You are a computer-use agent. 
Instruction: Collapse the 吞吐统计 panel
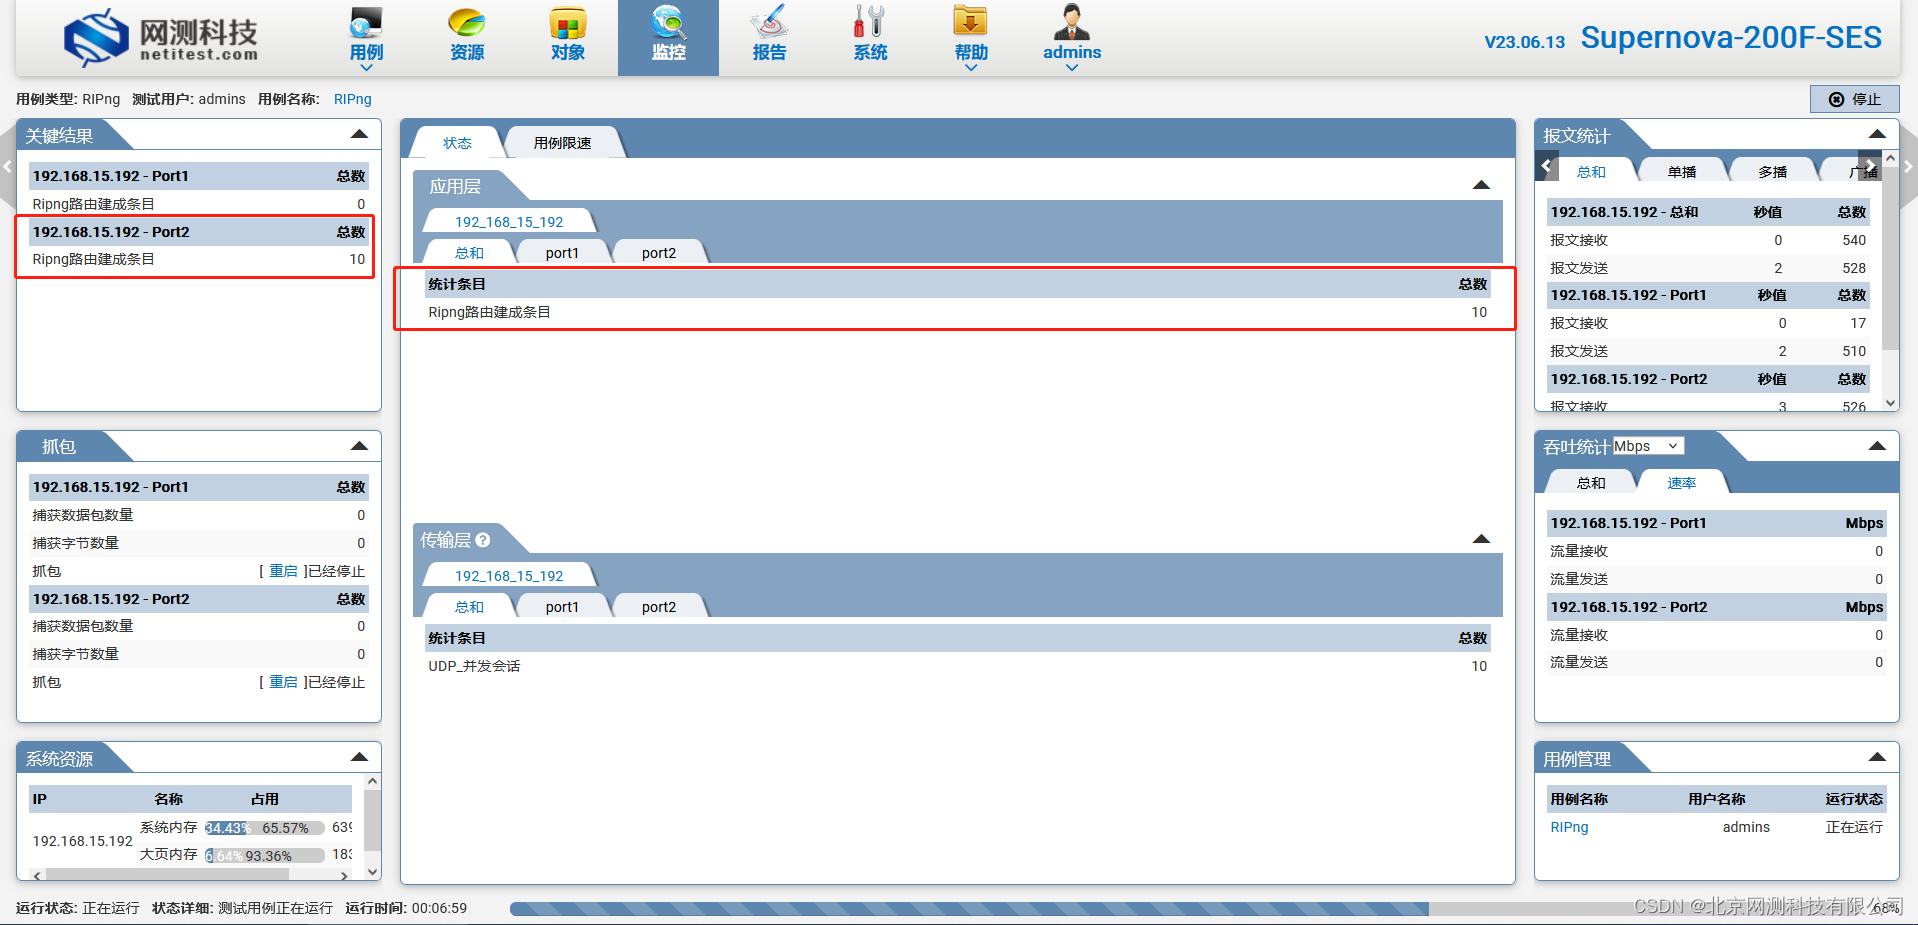(x=1877, y=446)
